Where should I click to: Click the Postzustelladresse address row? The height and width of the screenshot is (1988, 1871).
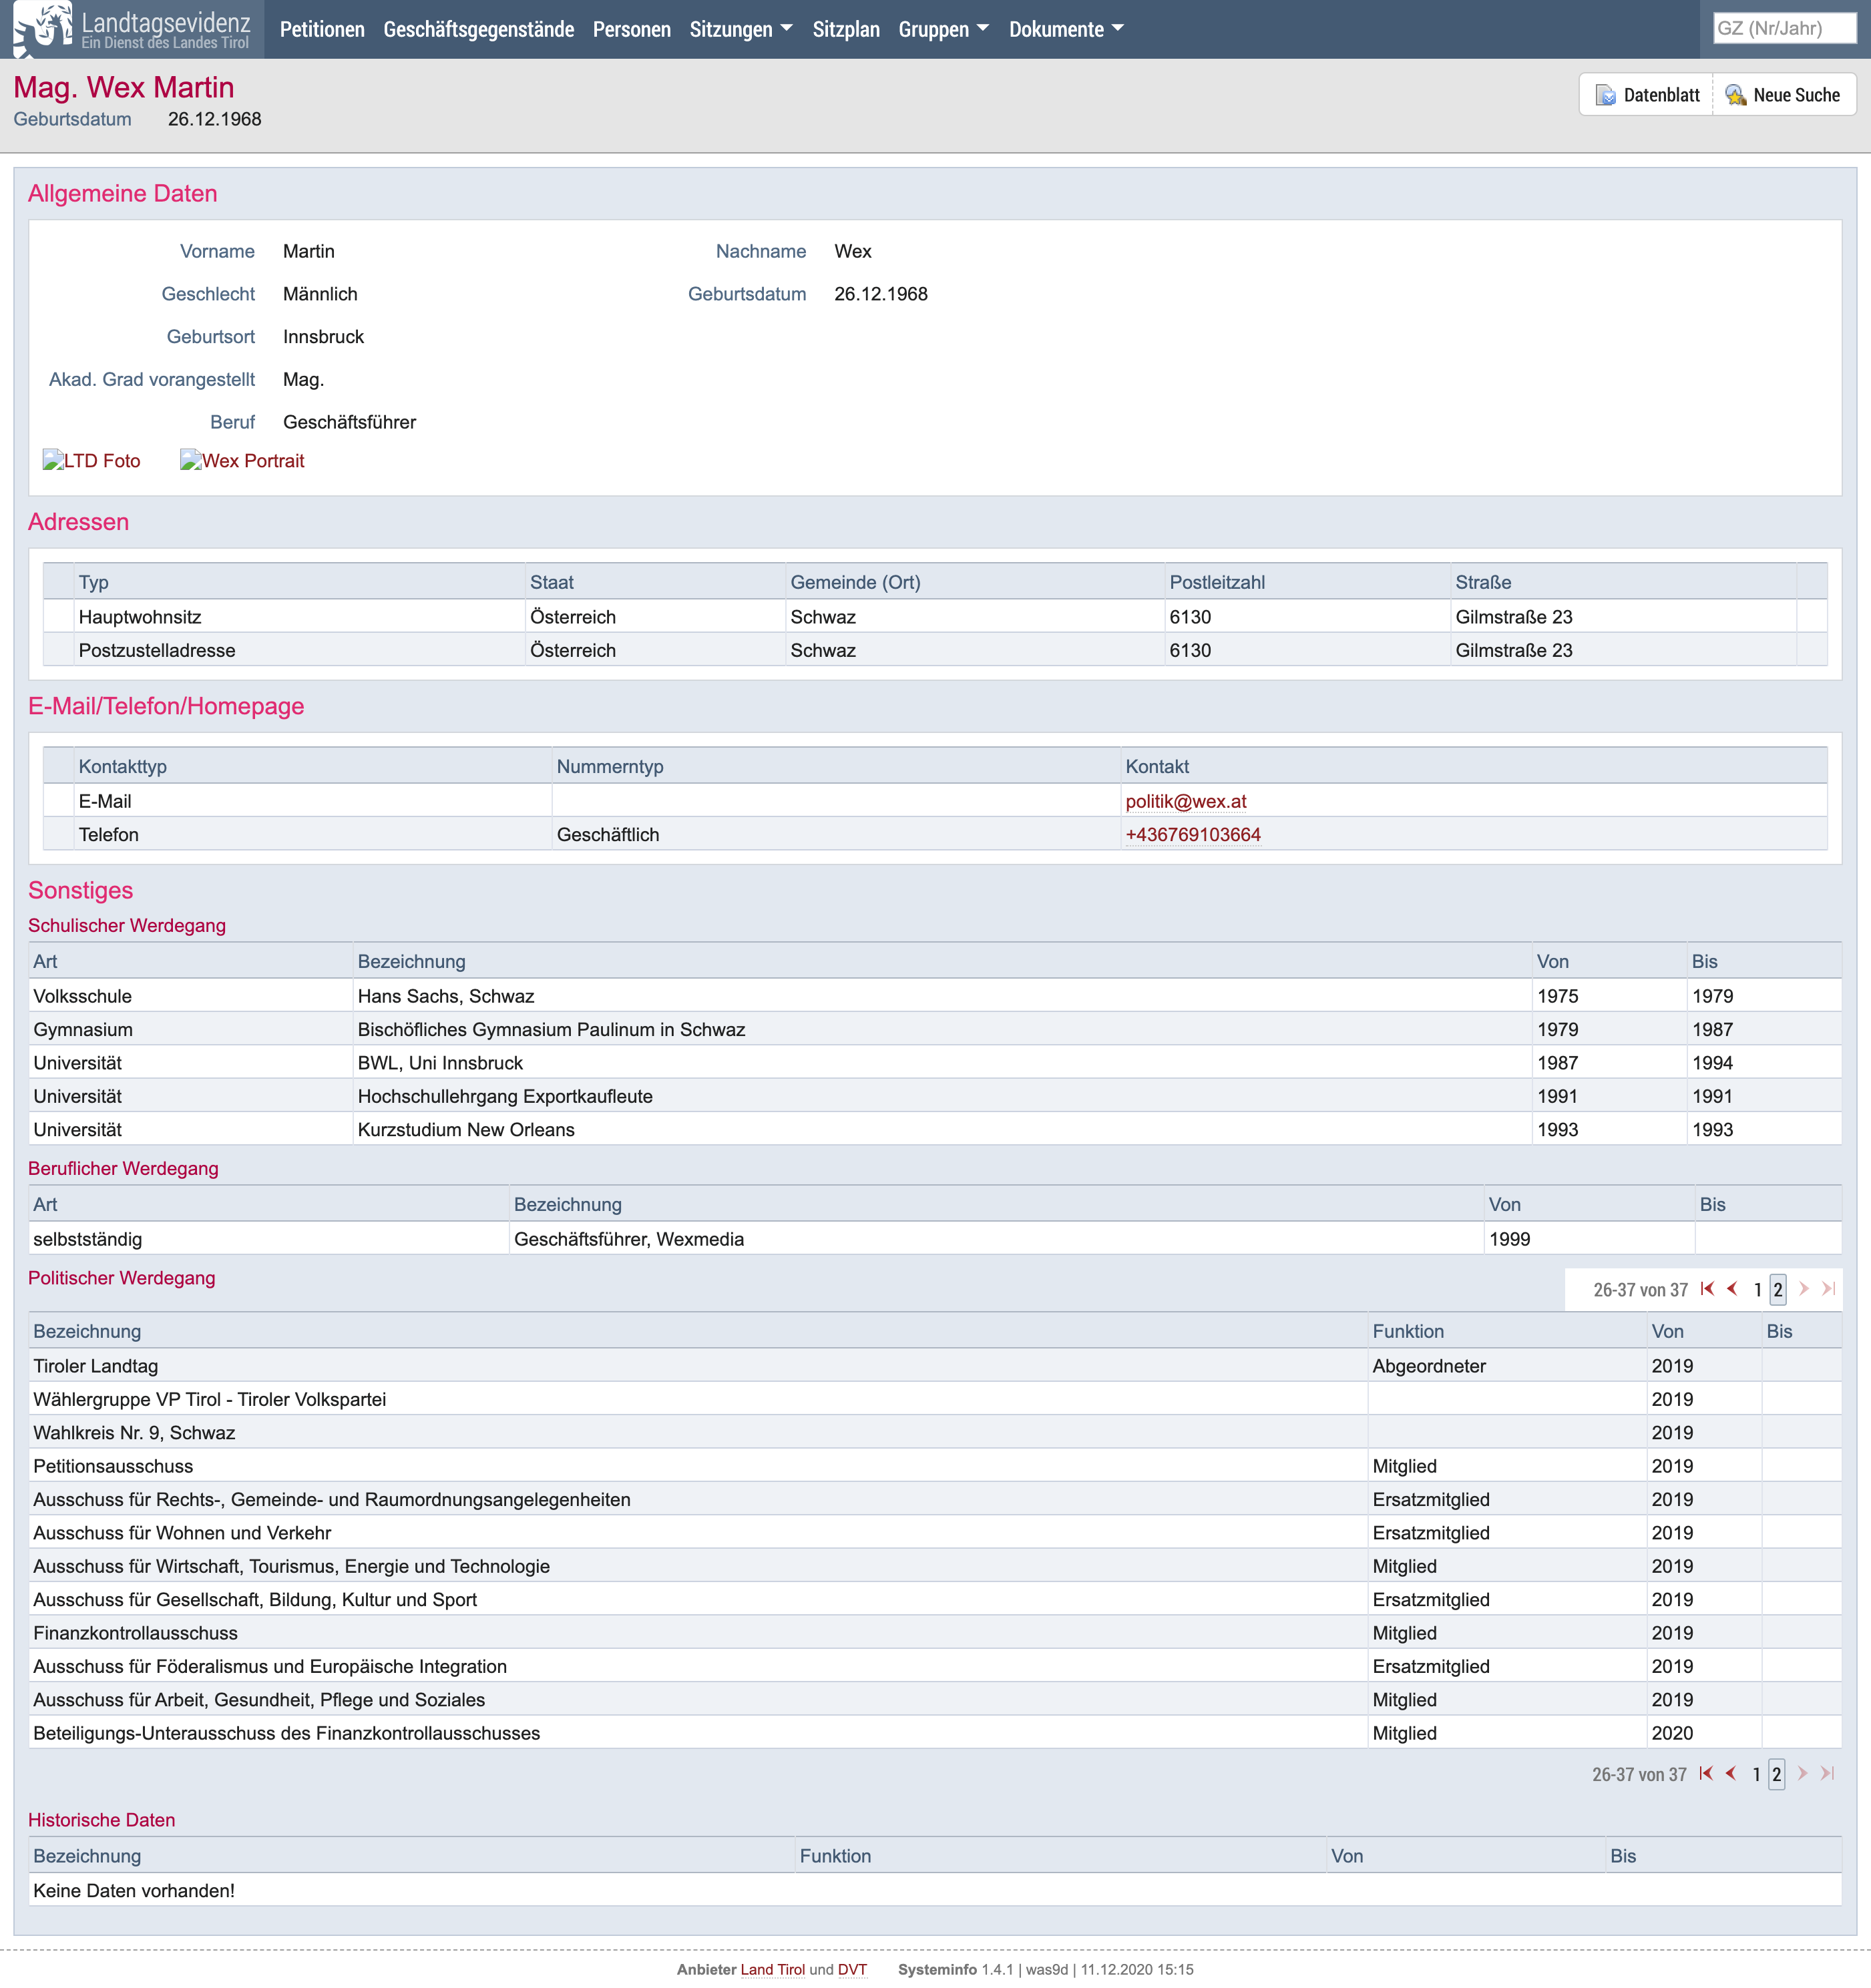[935, 650]
